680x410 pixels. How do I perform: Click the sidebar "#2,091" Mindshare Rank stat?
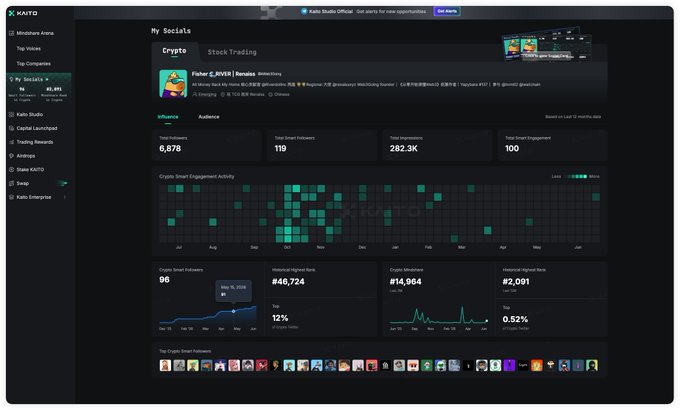point(54,89)
